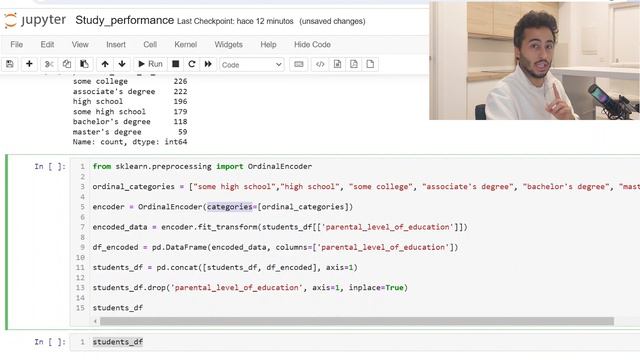This screenshot has height=360, width=640.
Task: Open the Insert menu
Action: [116, 44]
